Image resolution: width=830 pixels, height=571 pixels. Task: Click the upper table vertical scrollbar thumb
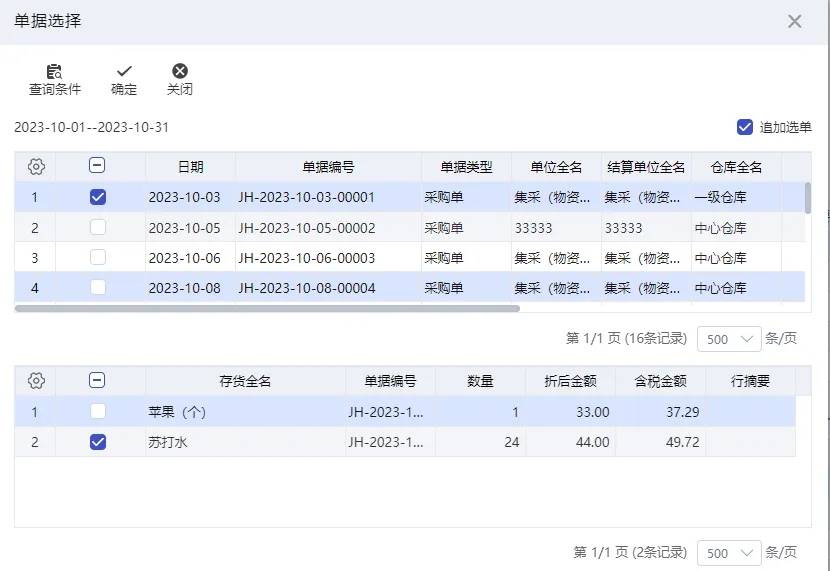(x=807, y=197)
